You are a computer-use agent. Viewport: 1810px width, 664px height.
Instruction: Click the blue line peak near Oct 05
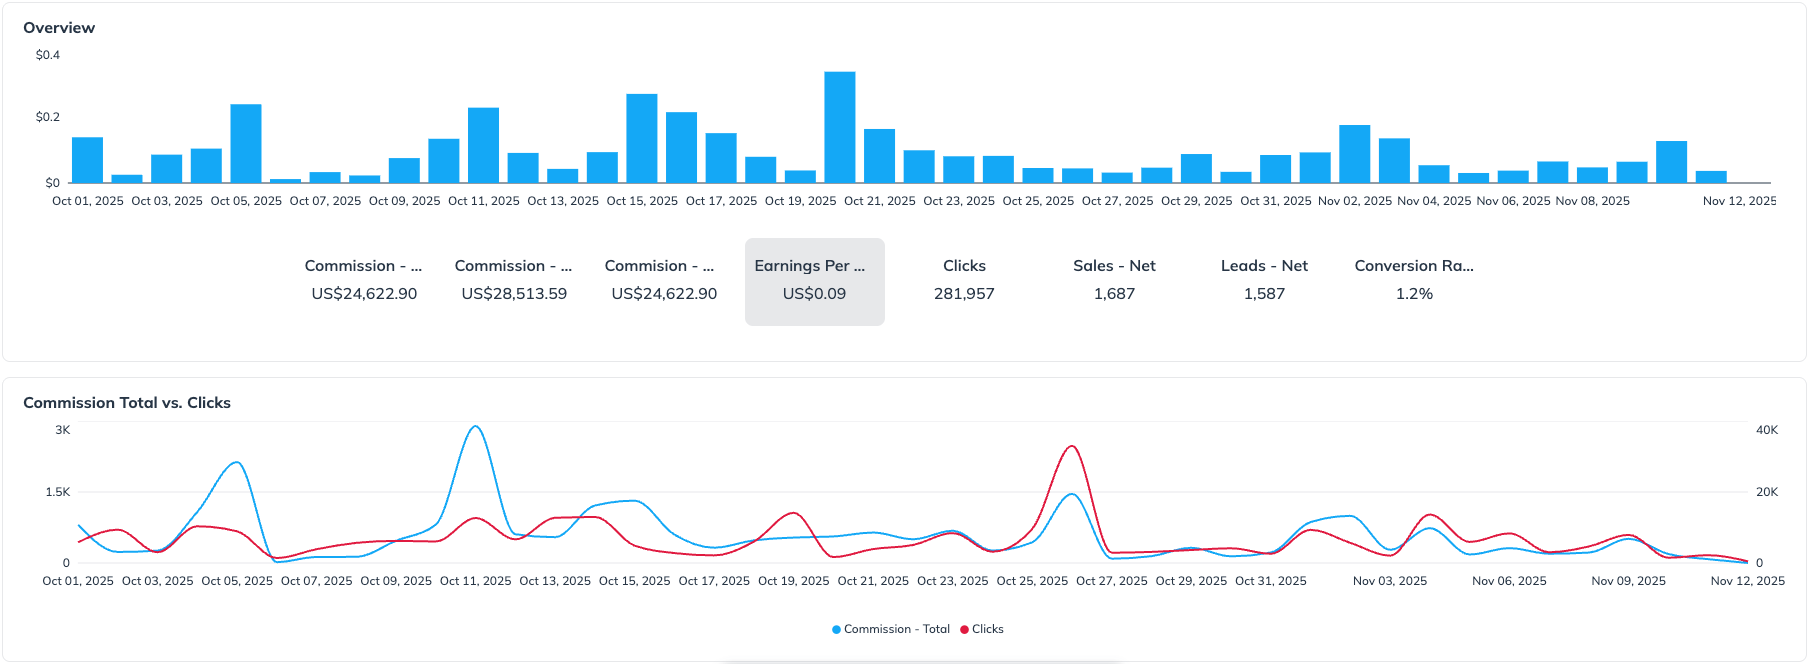(236, 462)
